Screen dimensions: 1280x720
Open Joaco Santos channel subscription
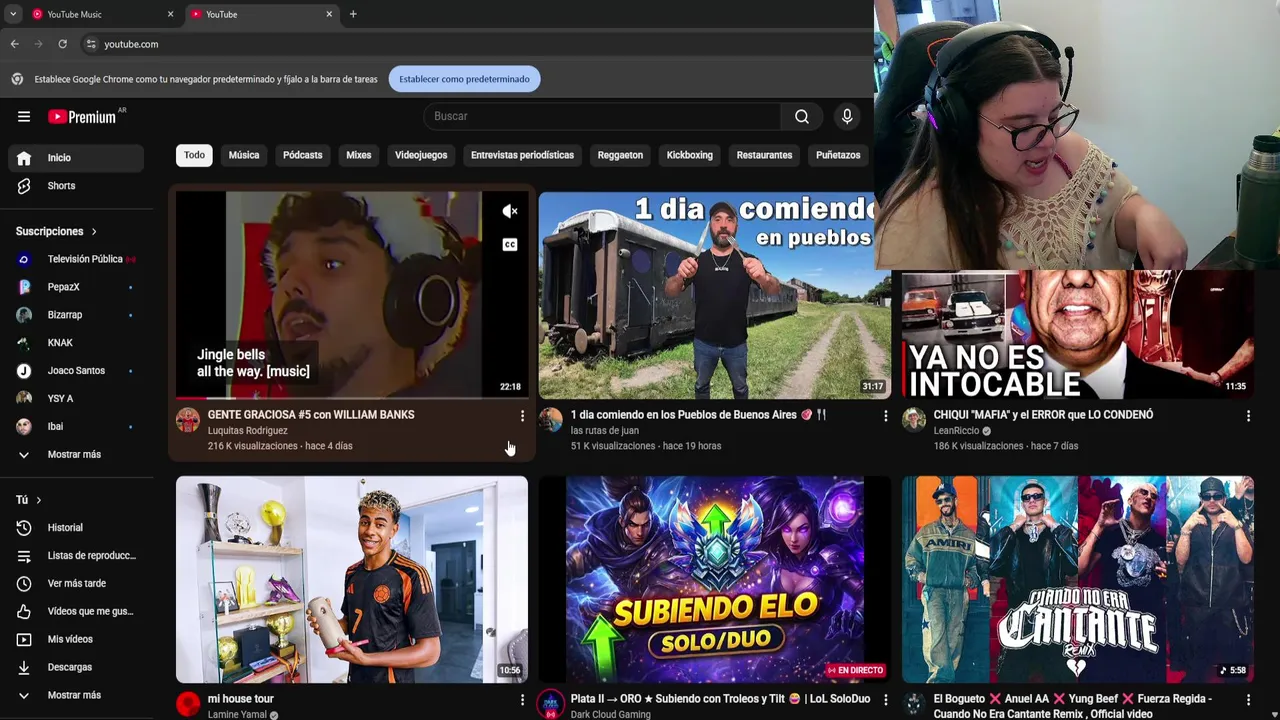tap(76, 371)
